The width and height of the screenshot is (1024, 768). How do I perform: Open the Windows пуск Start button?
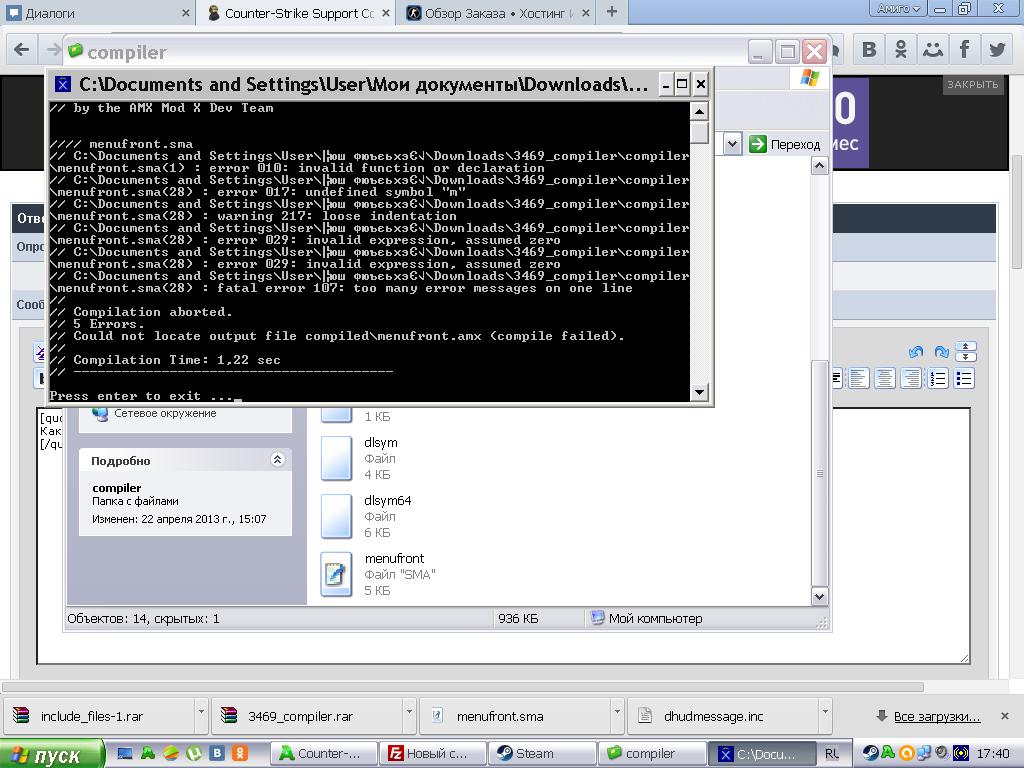(x=51, y=754)
